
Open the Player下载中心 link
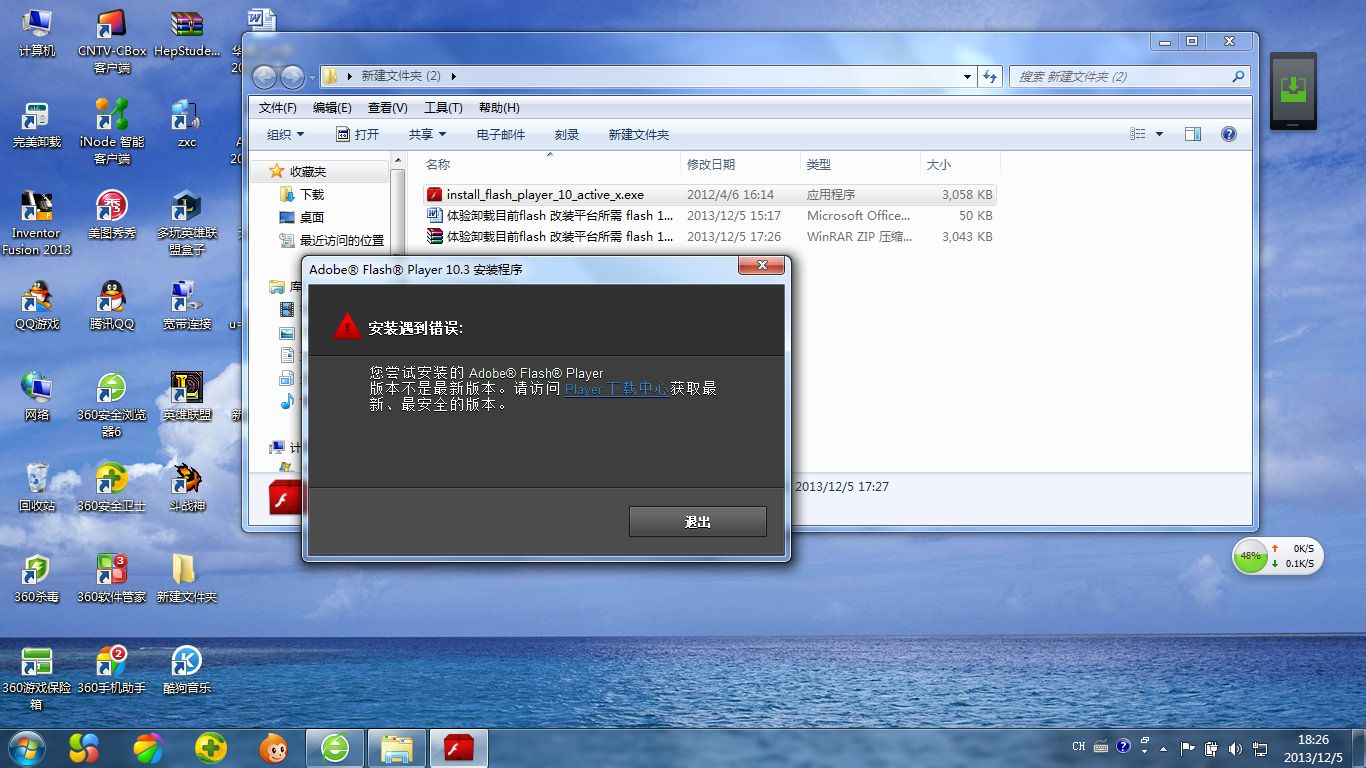616,389
